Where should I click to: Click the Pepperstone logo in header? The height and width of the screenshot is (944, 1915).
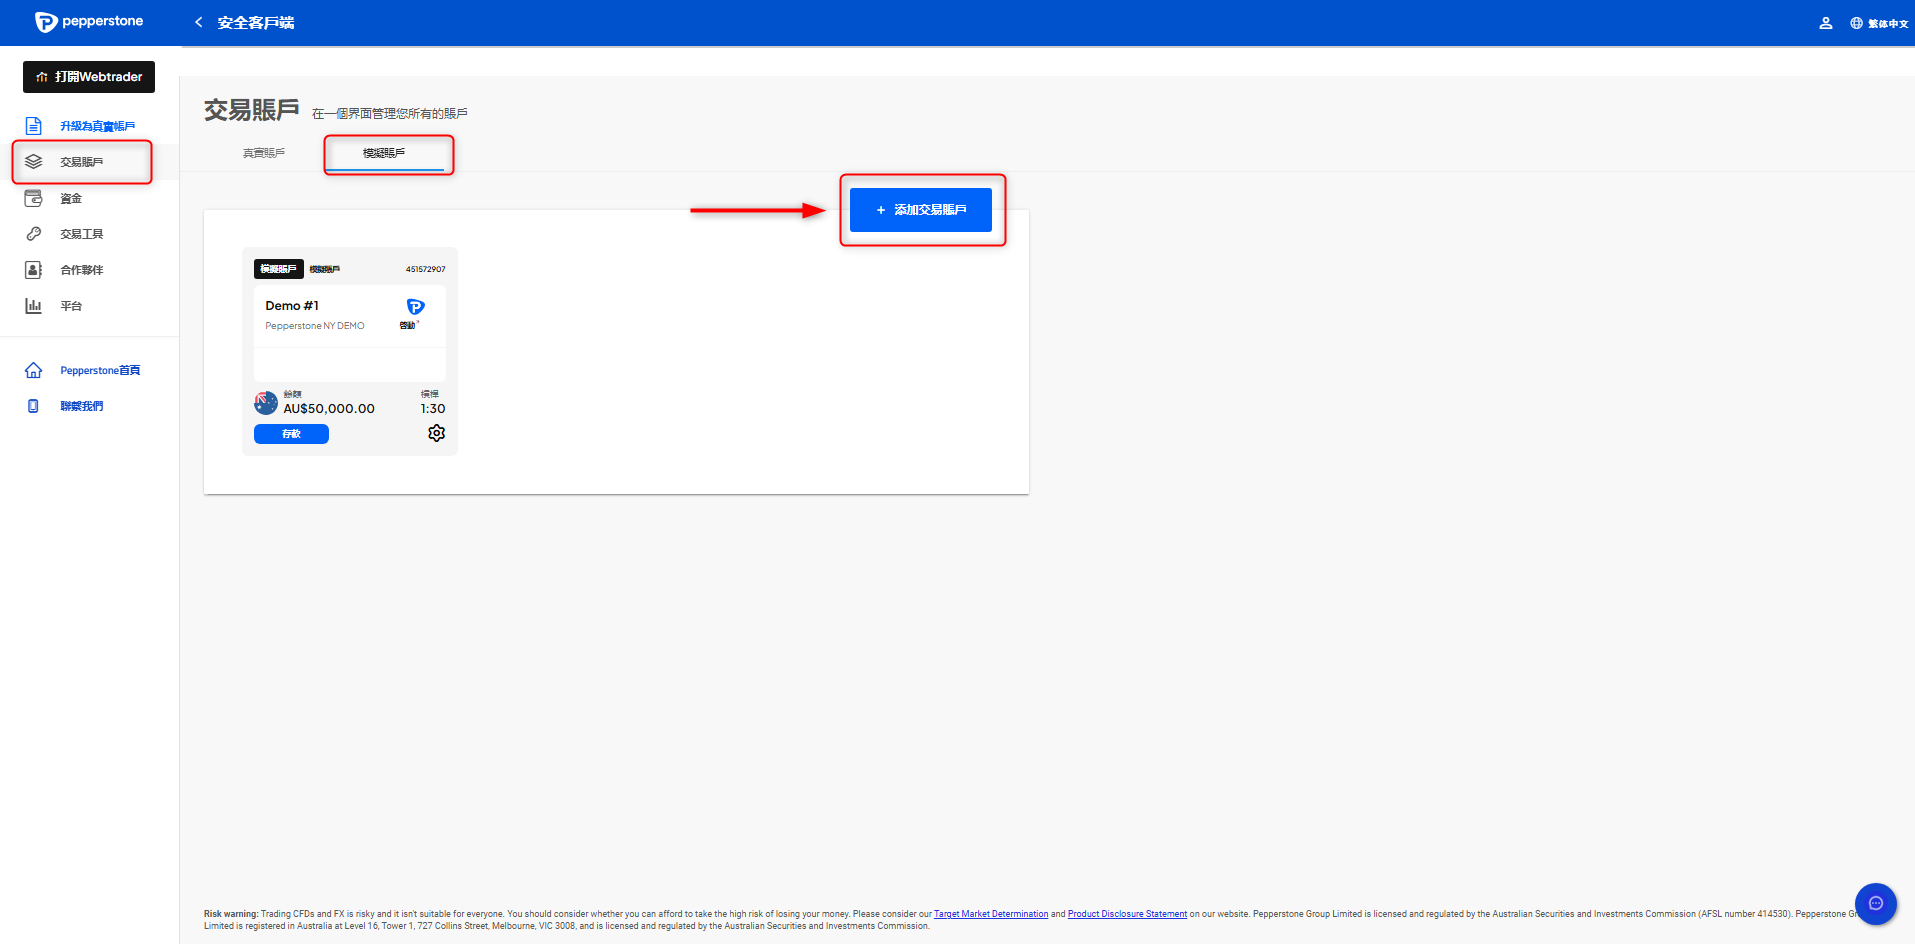tap(89, 22)
